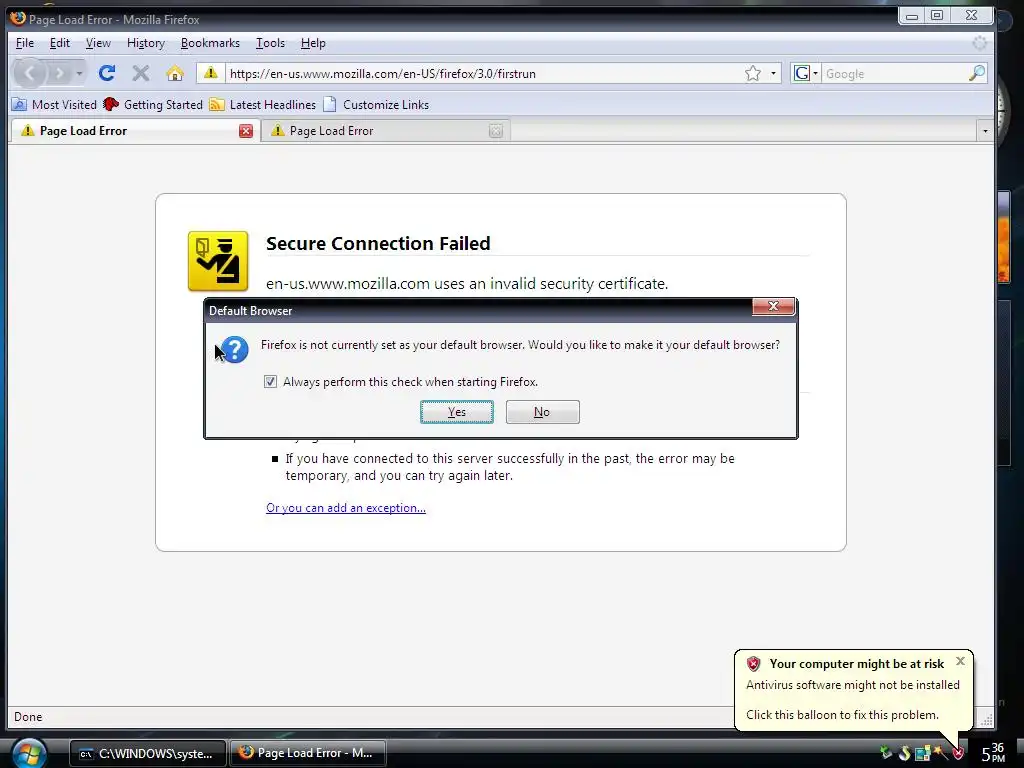Click the question mark dialog icon

234,349
